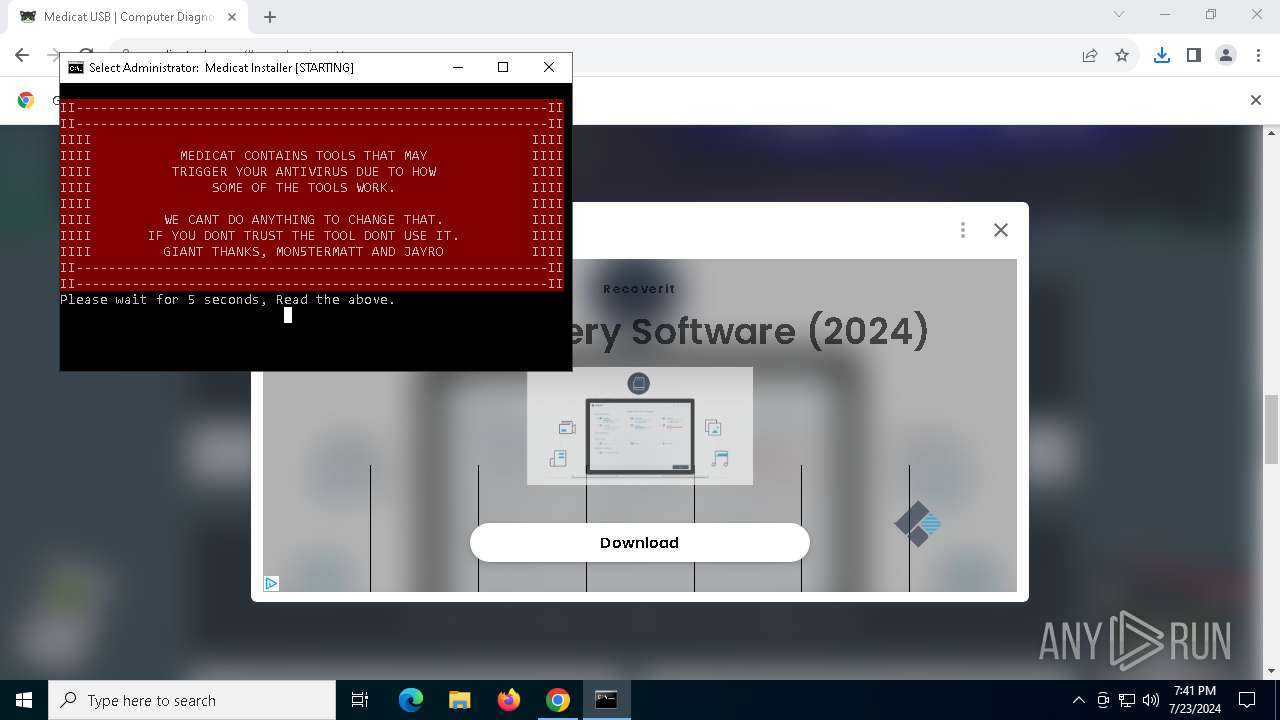The height and width of the screenshot is (720, 1280).
Task: Open the ad popup three-dot options menu
Action: point(962,230)
